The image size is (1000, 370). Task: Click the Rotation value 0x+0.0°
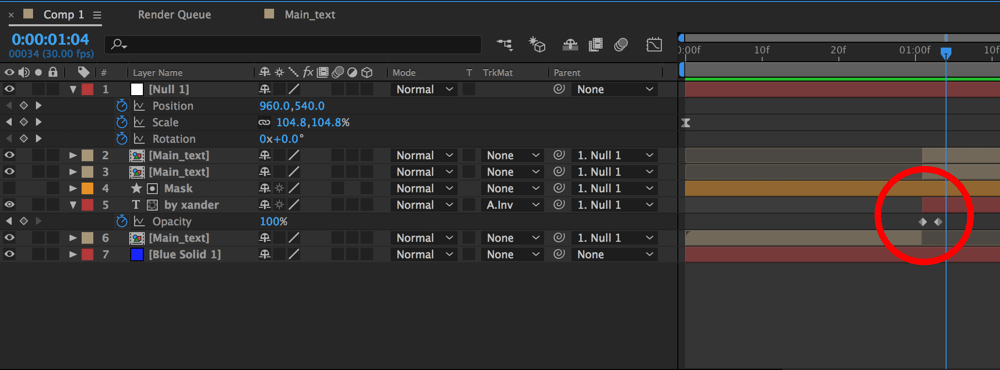pos(282,139)
